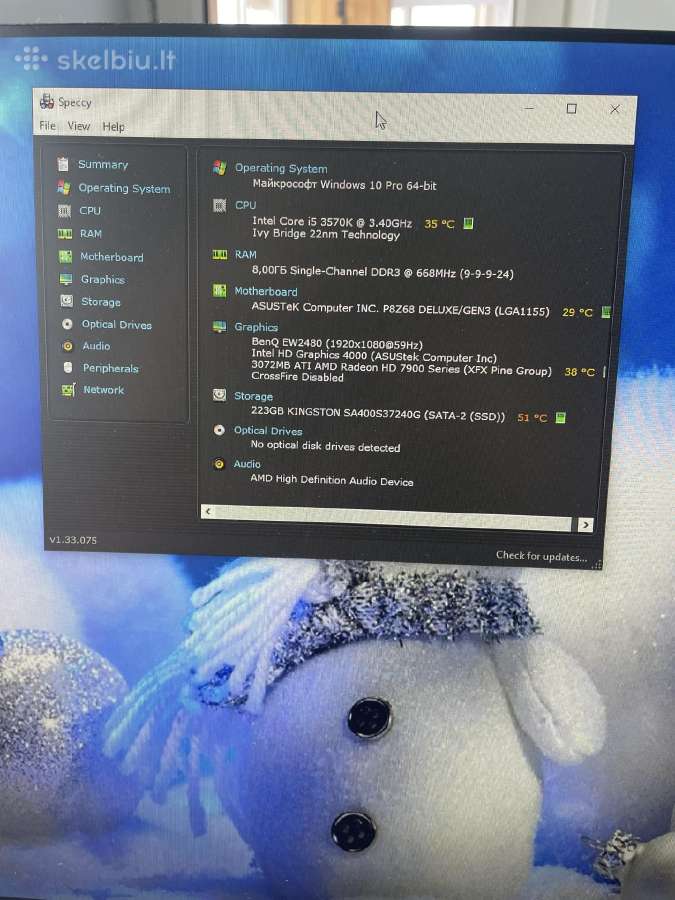Click the Optical Drives disc icon in sidebar
This screenshot has height=900, width=675.
tap(67, 324)
